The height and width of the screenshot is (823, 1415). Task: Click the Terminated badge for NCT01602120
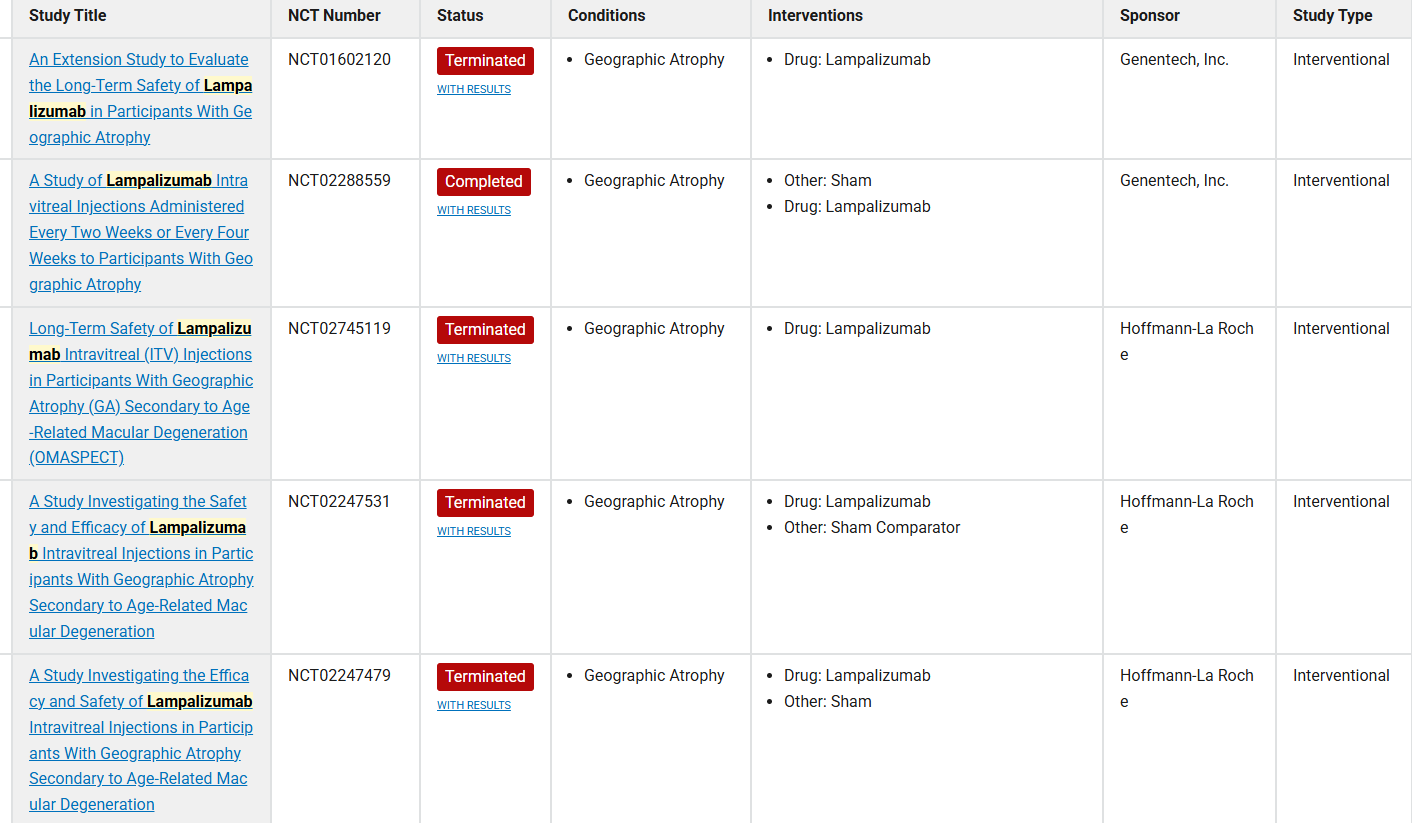point(485,61)
